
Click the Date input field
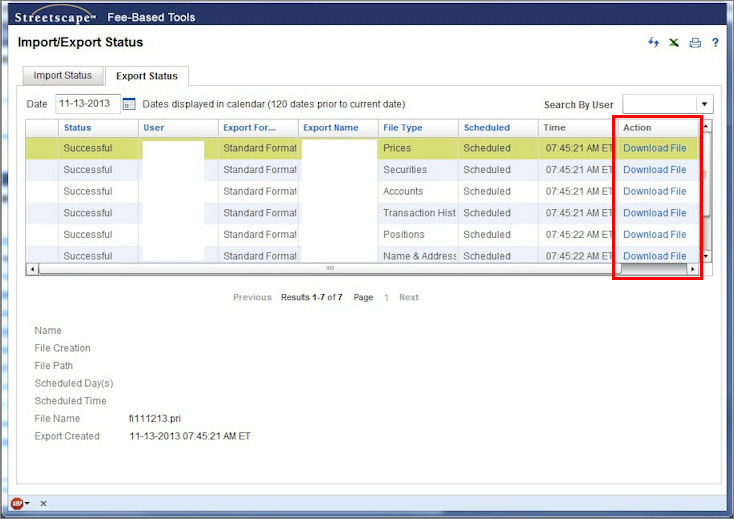coord(87,104)
